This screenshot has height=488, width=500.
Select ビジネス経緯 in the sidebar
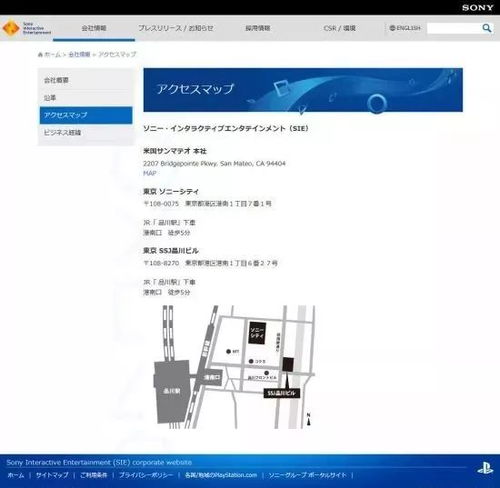(86, 133)
